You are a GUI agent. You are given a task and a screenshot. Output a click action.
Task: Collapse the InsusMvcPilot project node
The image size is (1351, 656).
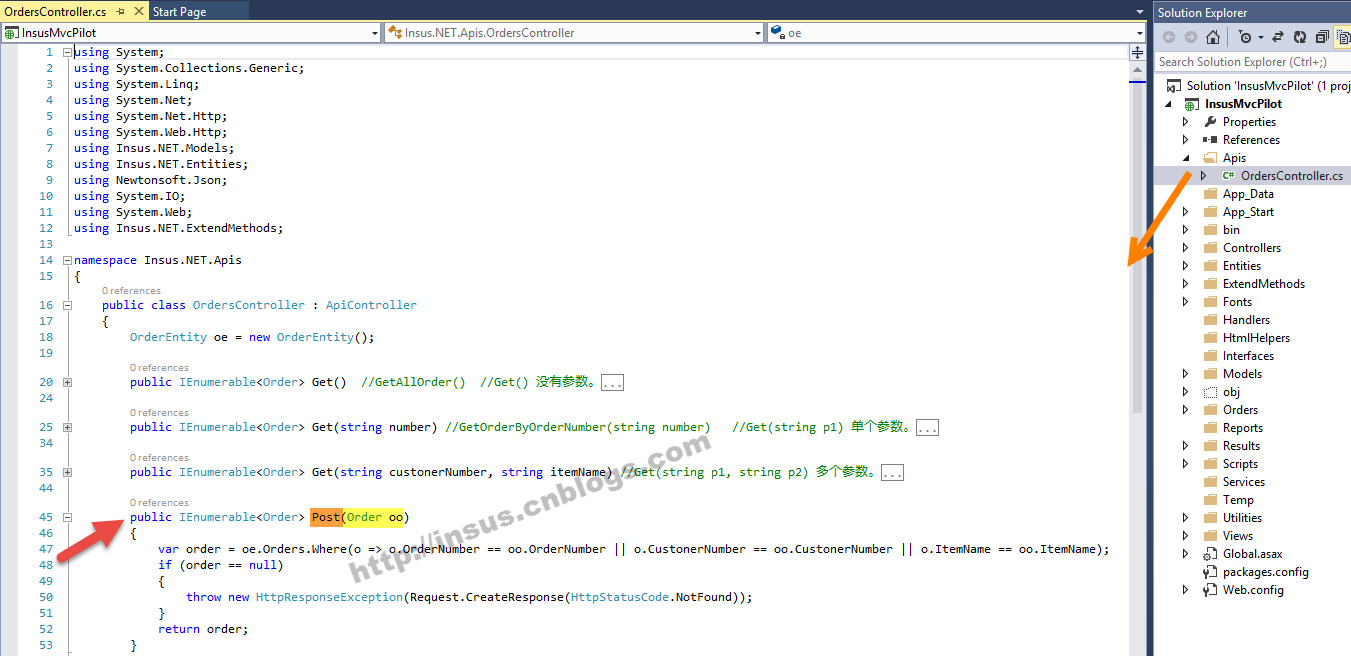[1168, 104]
